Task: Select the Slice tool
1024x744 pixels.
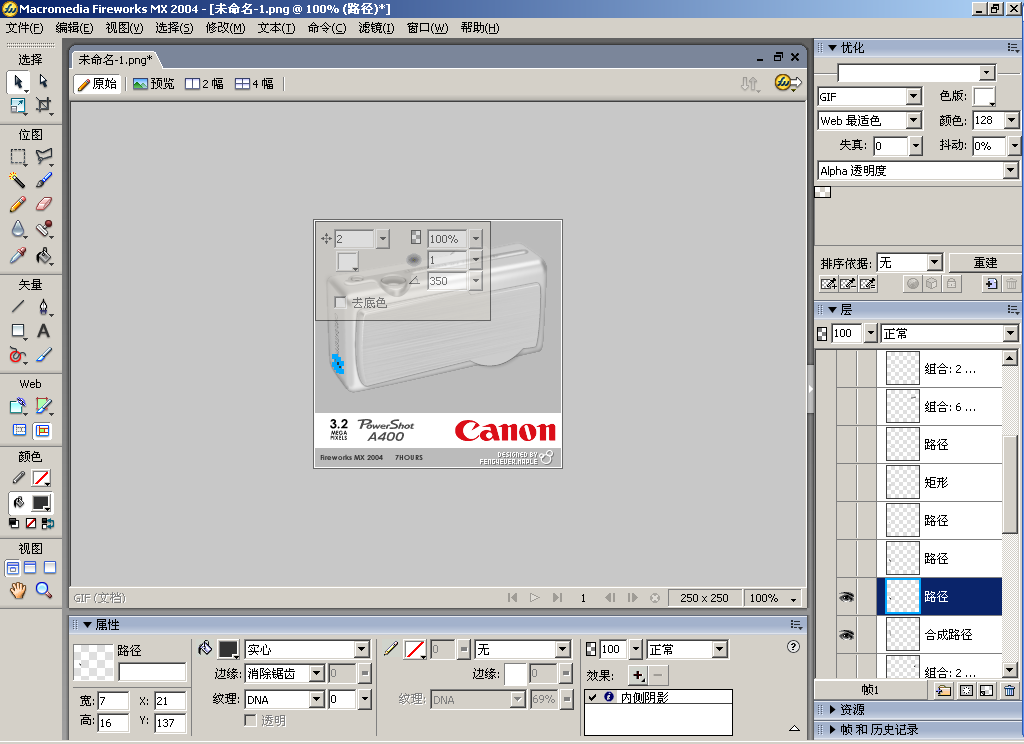Action: pos(43,406)
